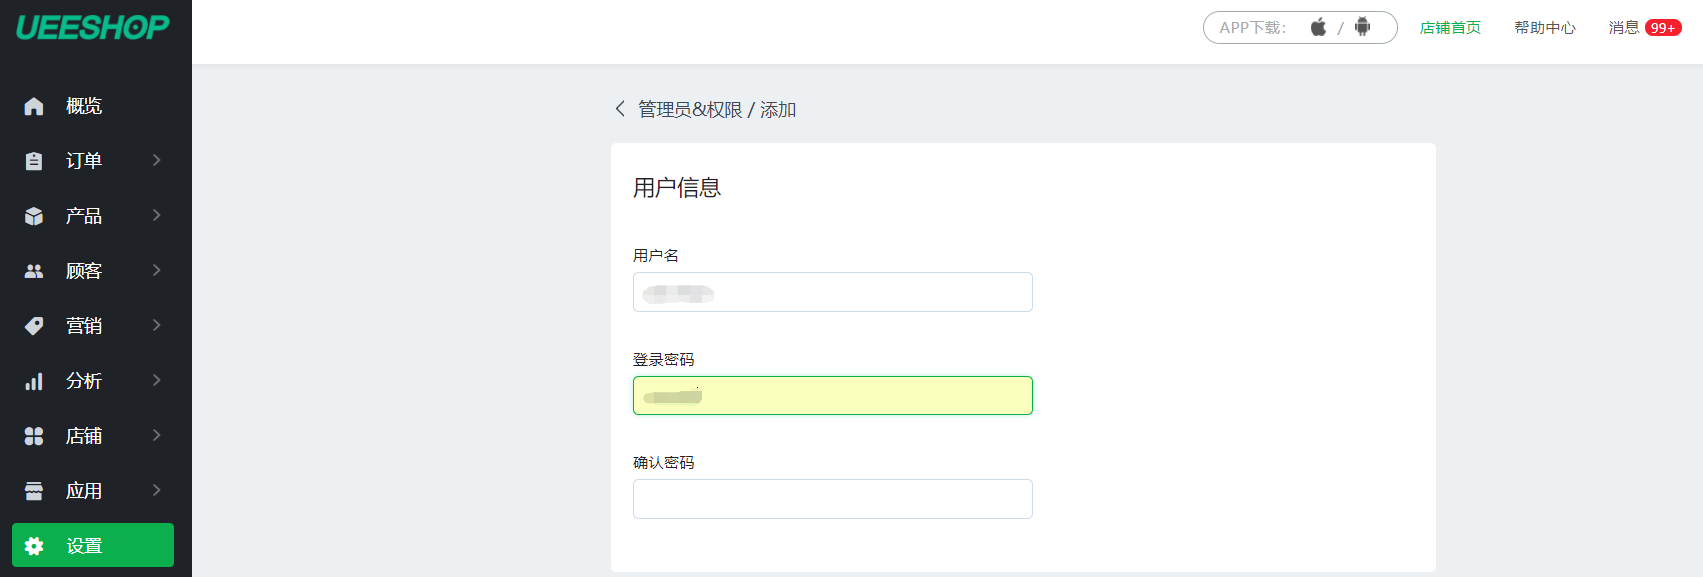Go back using the breadcrumb back arrow
The image size is (1703, 577).
620,109
